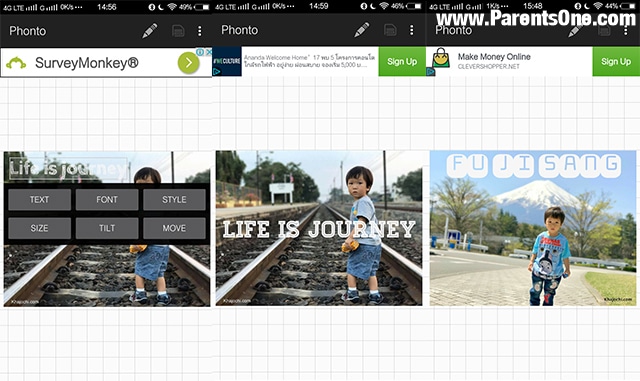Tap the Mount Fuji photo of the boy

click(533, 228)
